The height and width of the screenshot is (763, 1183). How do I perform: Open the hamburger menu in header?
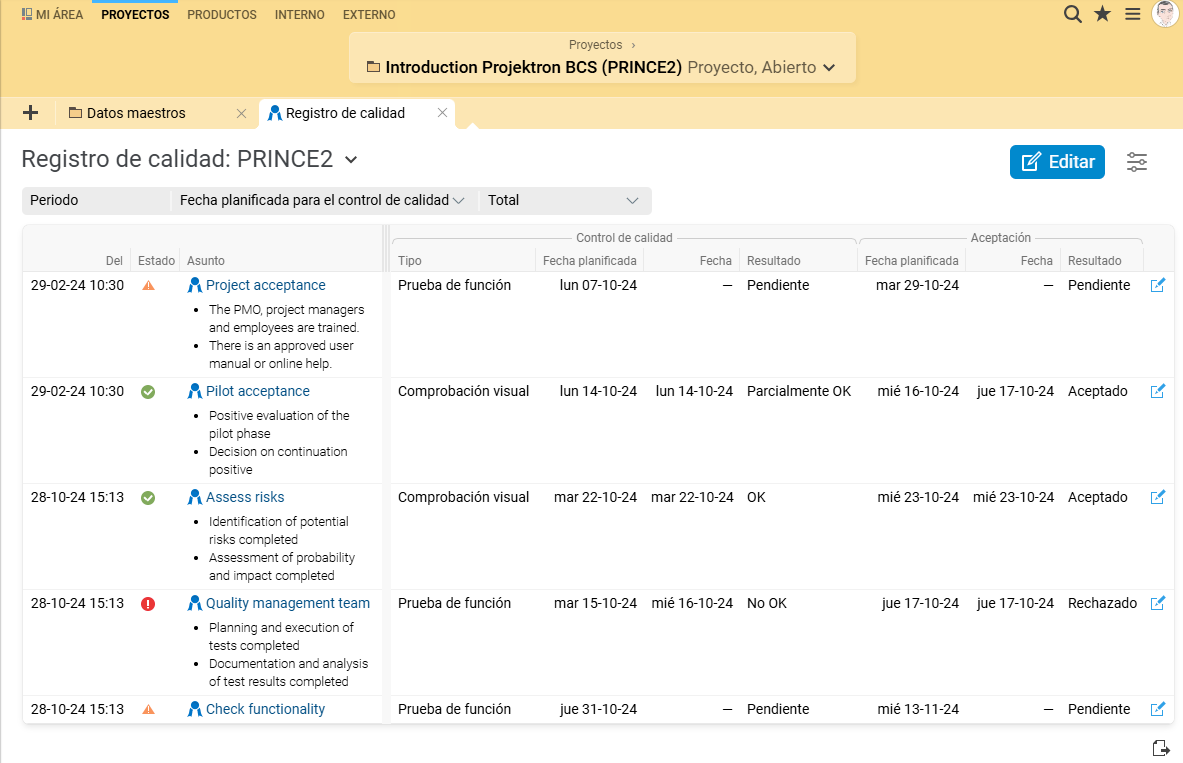pos(1132,14)
